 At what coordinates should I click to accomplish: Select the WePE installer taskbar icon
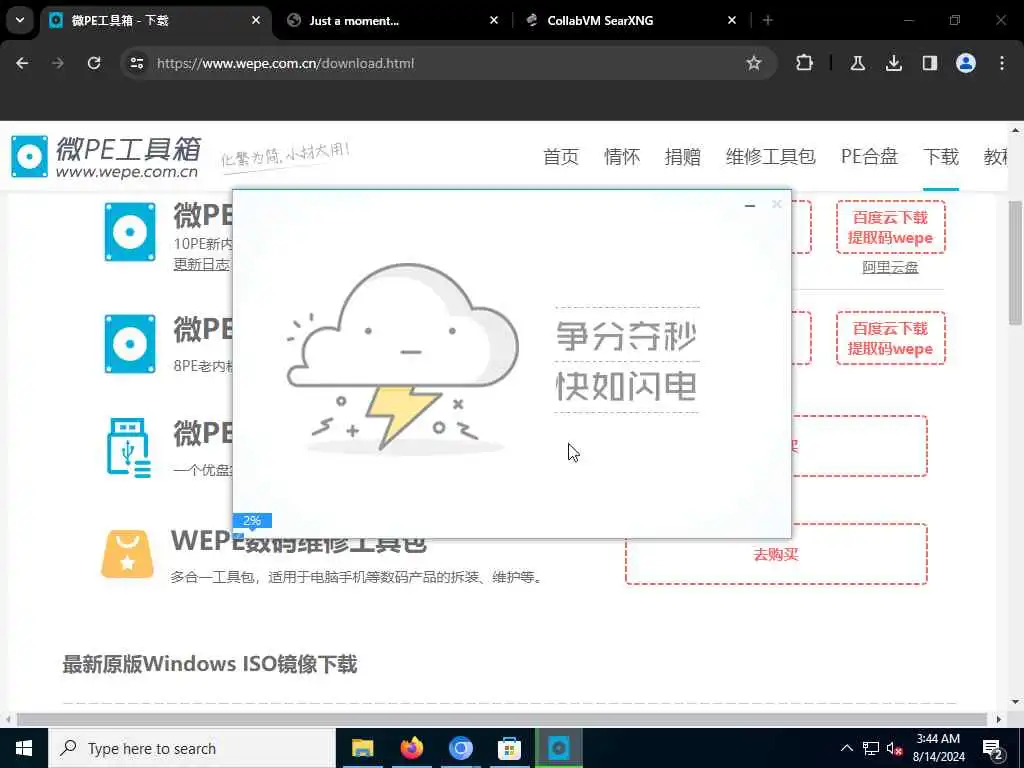[x=558, y=748]
